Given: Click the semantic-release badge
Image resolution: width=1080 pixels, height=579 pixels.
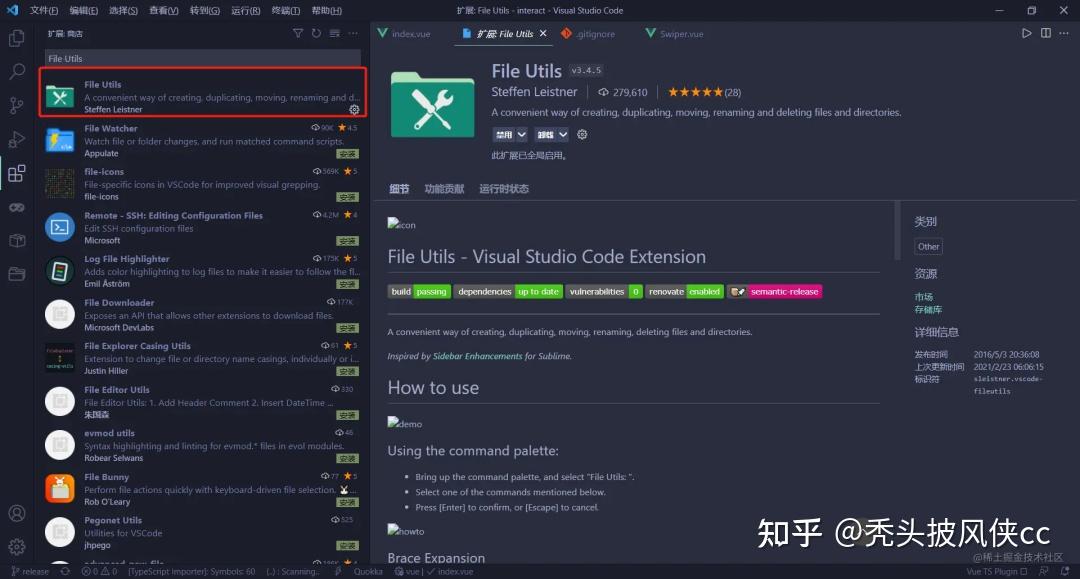Looking at the screenshot, I should 775,292.
